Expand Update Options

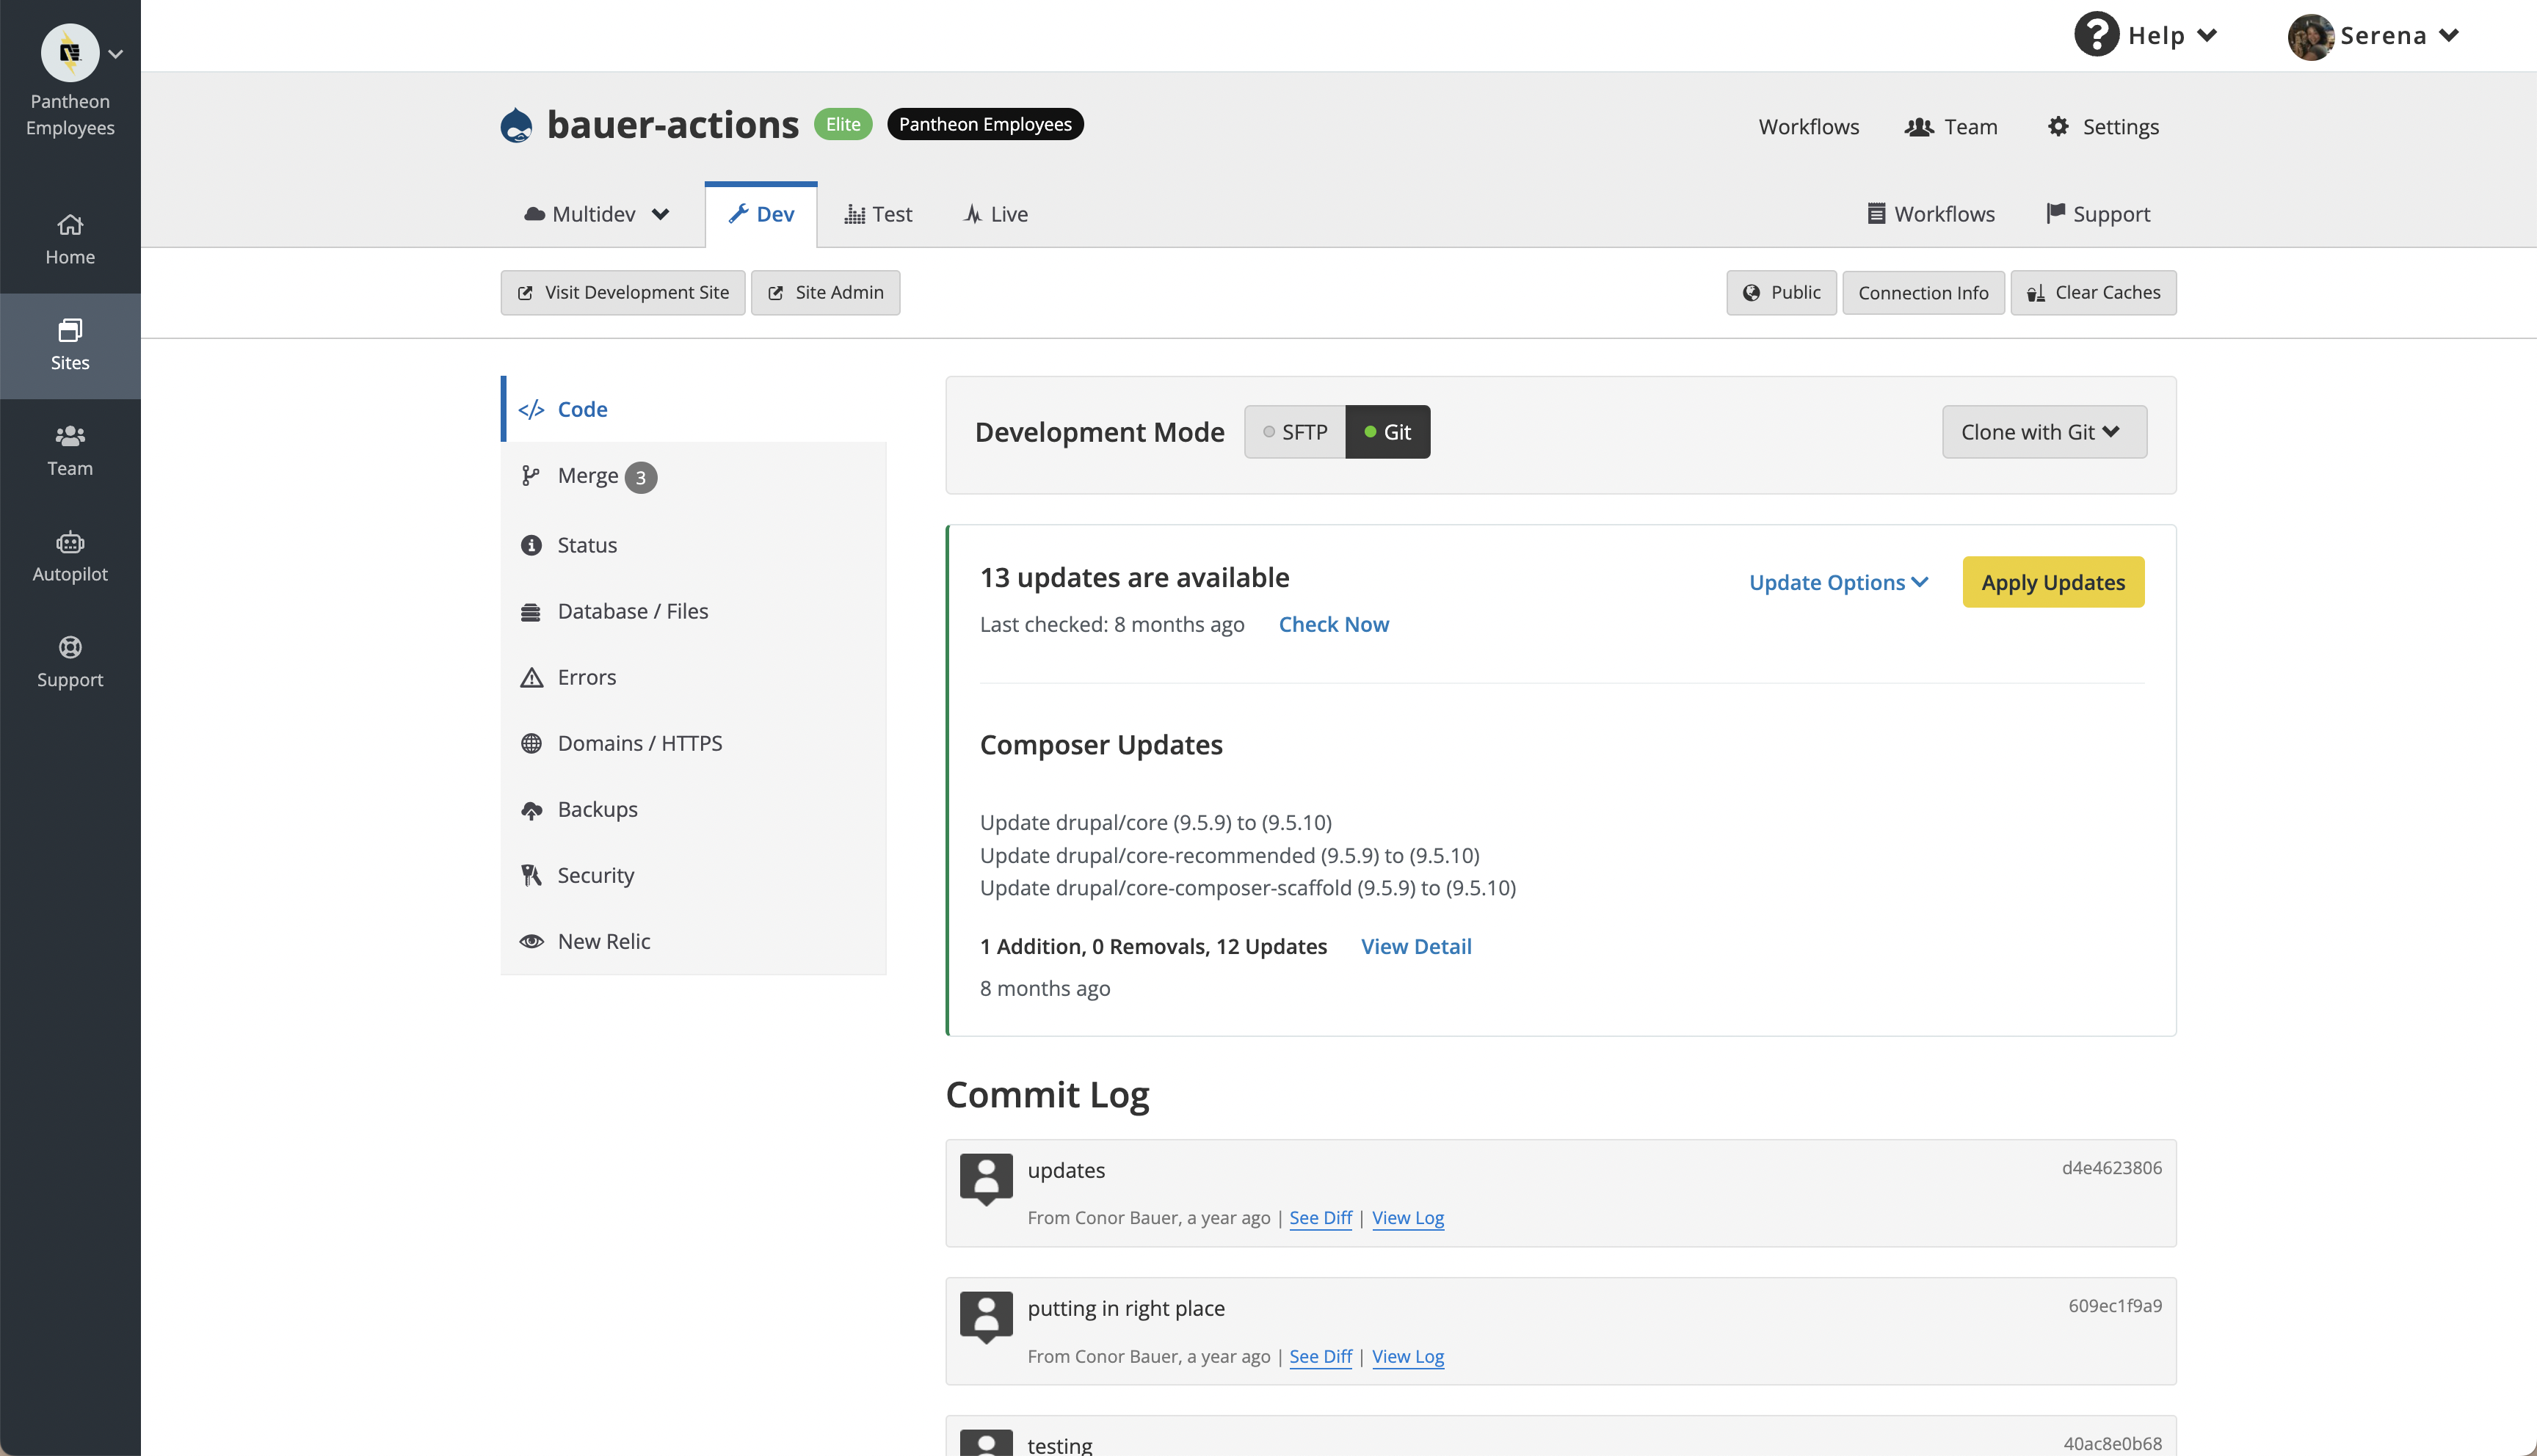tap(1838, 581)
